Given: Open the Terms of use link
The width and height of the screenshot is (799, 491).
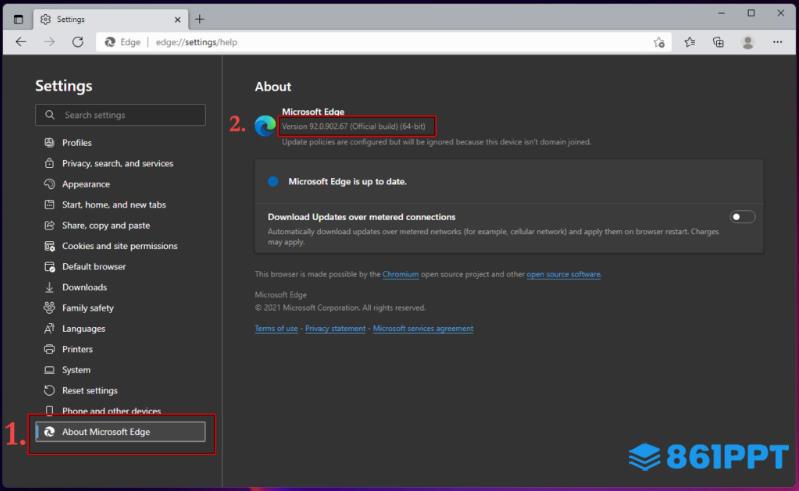Looking at the screenshot, I should pyautogui.click(x=276, y=329).
